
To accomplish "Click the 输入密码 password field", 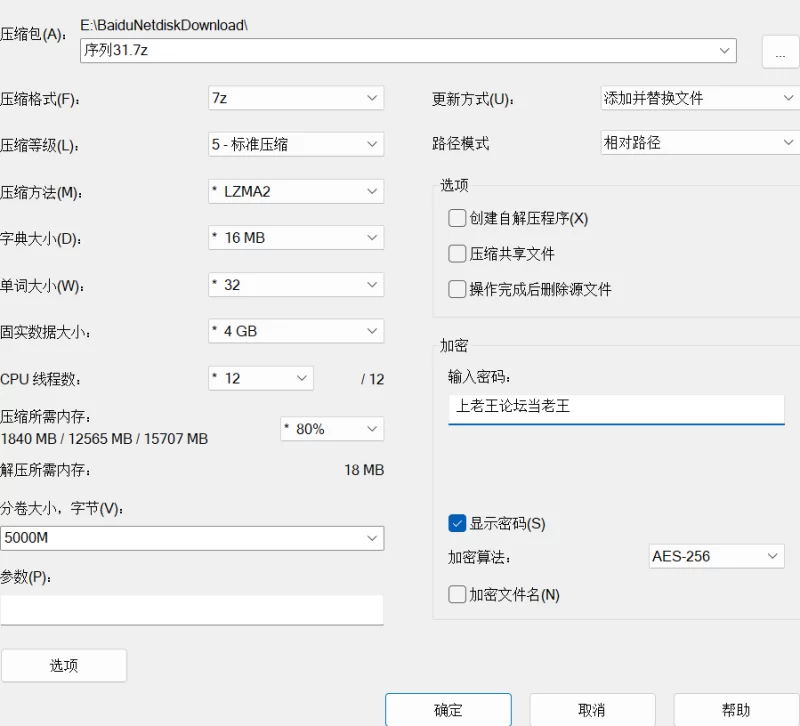I will click(616, 409).
